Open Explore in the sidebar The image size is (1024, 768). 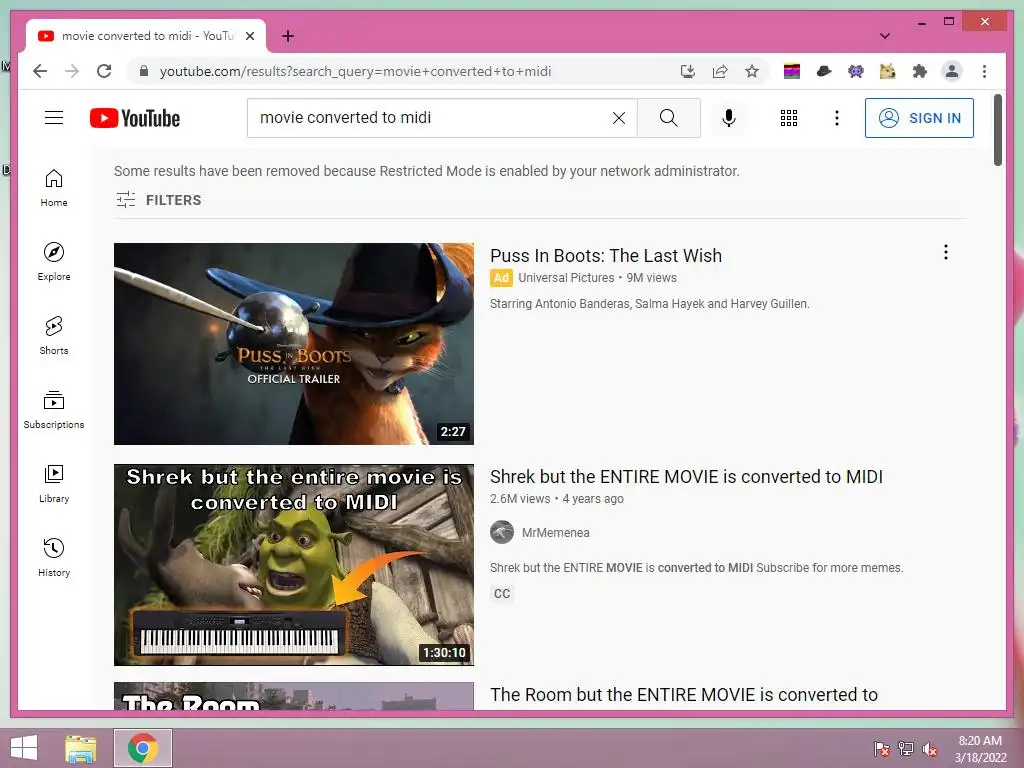(54, 262)
